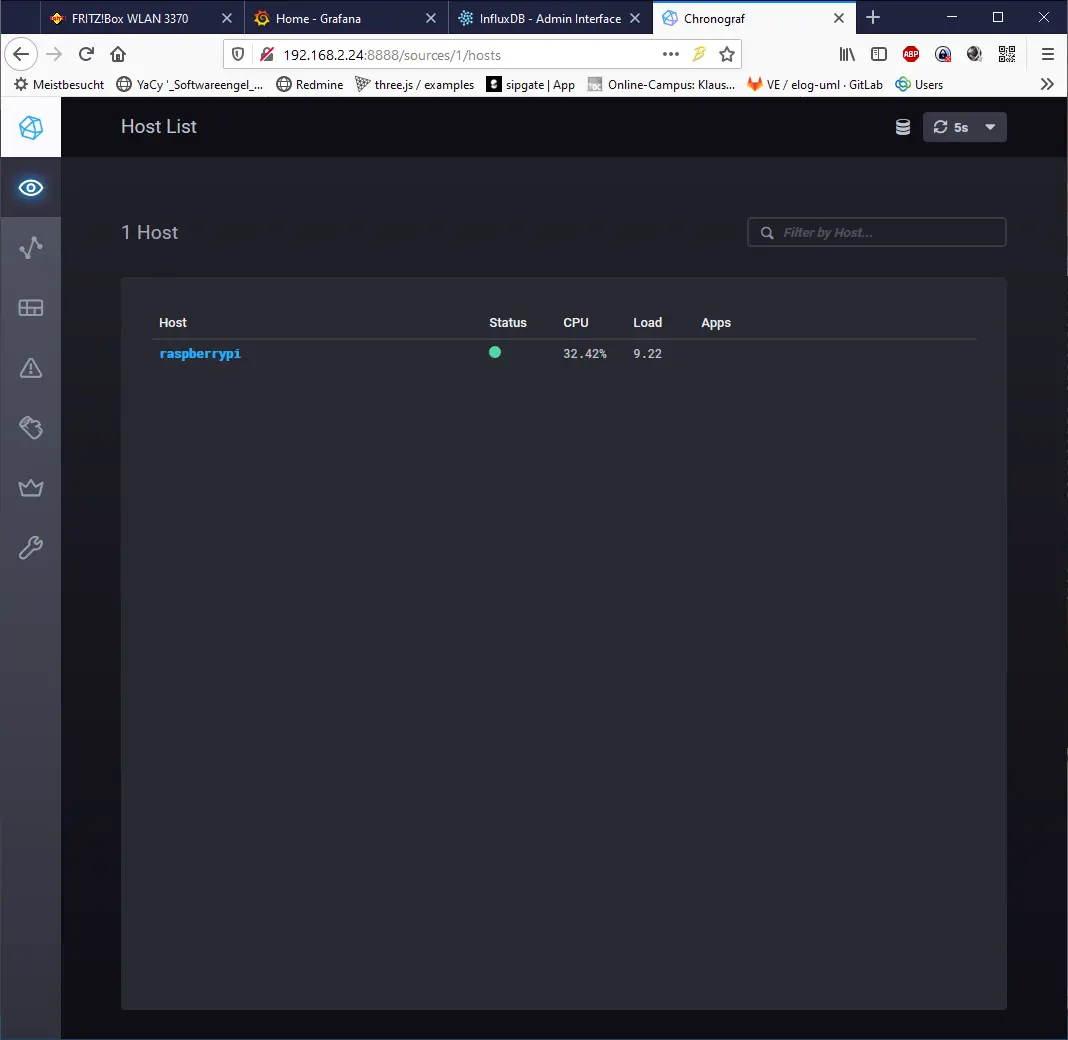The height and width of the screenshot is (1040, 1068).
Task: Open the Data Explorer graph icon
Action: pos(31,248)
